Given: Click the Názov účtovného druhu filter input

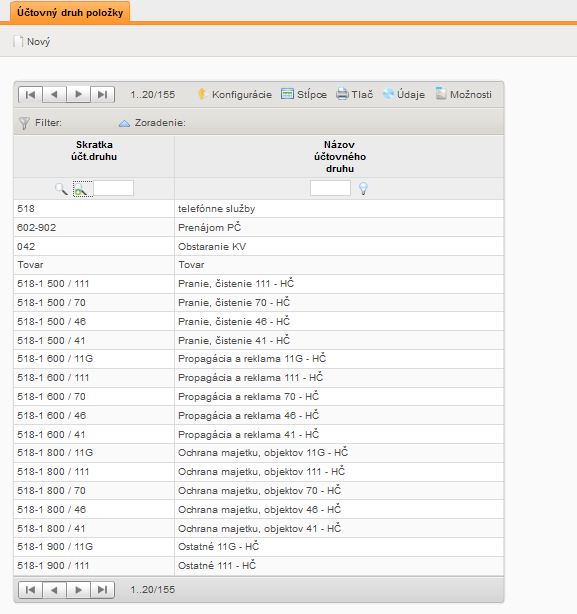Looking at the screenshot, I should coord(330,188).
